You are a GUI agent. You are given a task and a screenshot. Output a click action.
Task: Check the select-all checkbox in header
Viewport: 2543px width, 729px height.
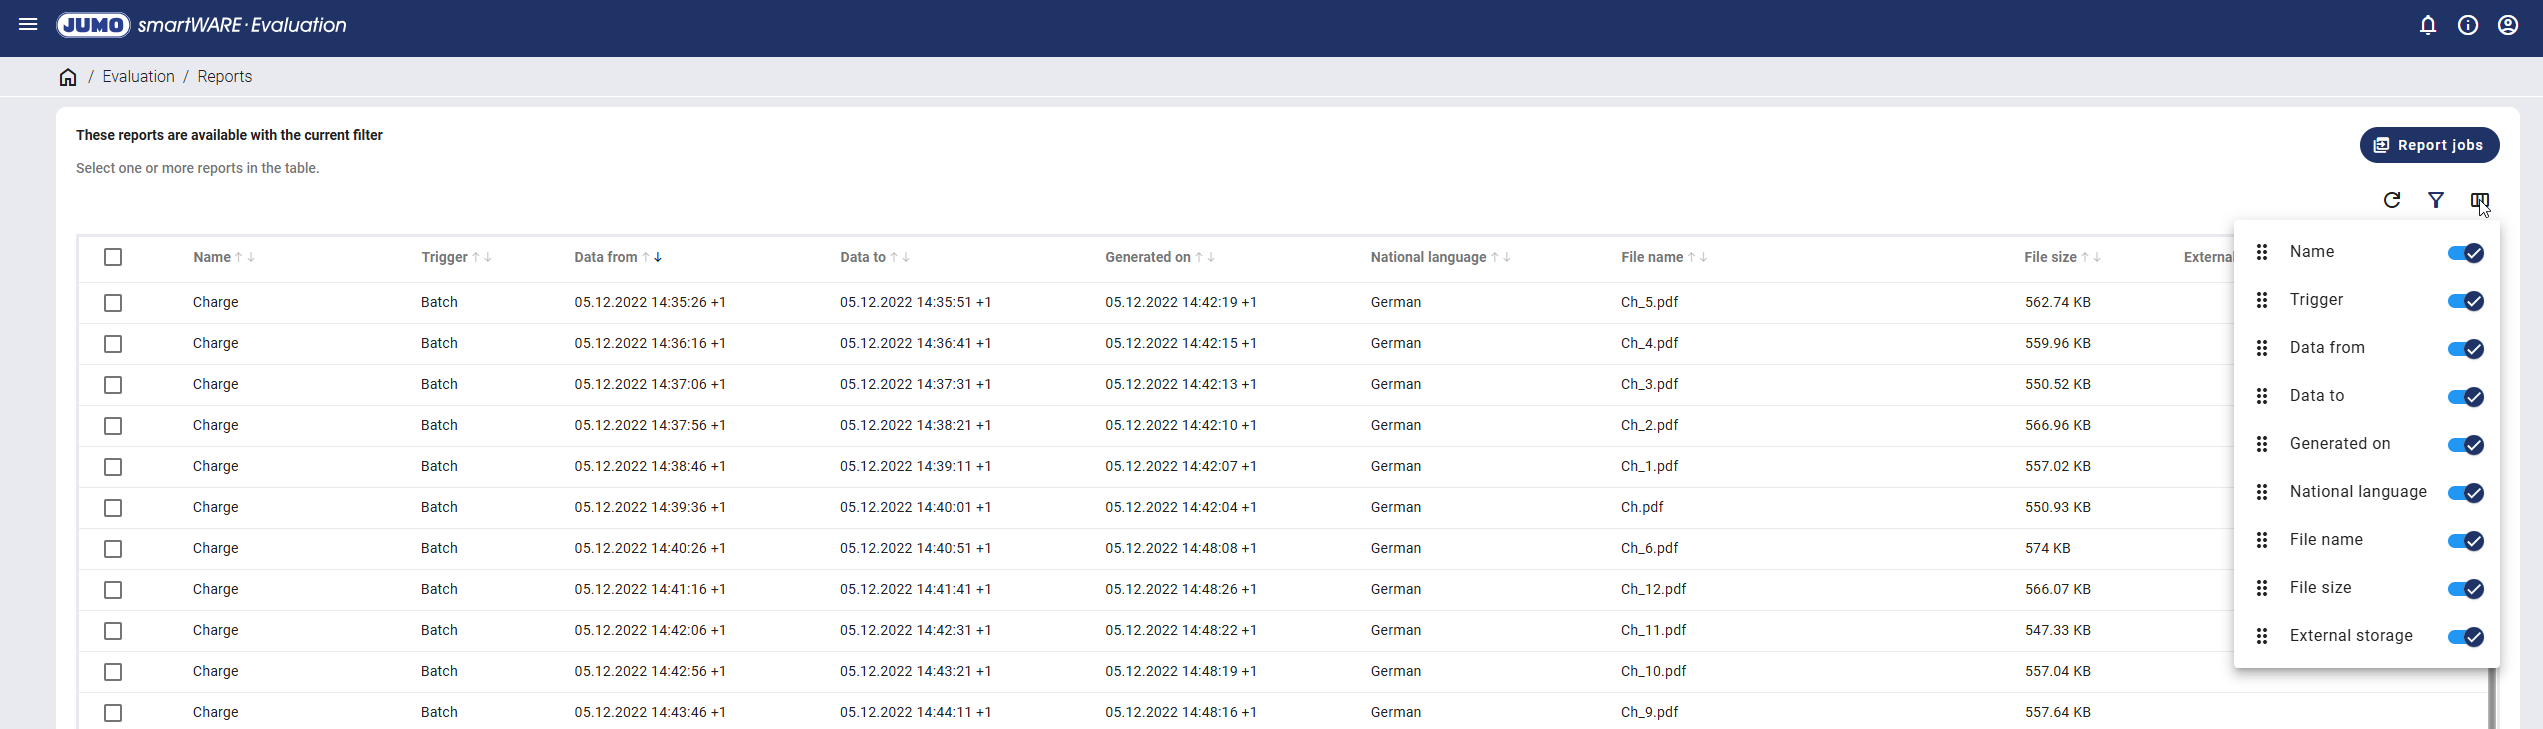coord(113,258)
